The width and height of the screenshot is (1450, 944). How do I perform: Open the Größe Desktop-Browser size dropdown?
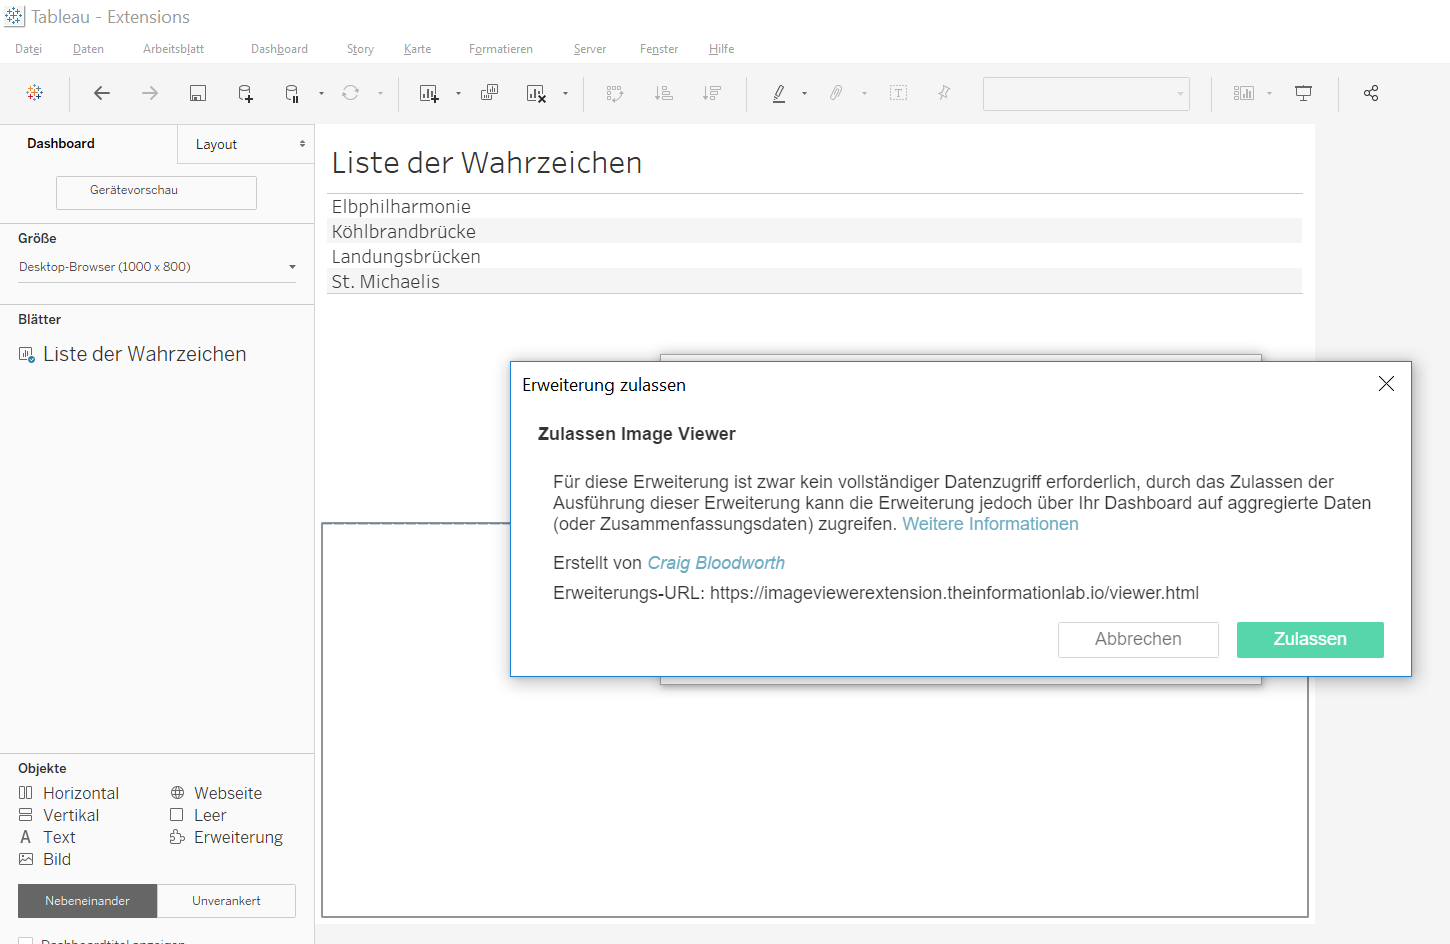point(157,267)
